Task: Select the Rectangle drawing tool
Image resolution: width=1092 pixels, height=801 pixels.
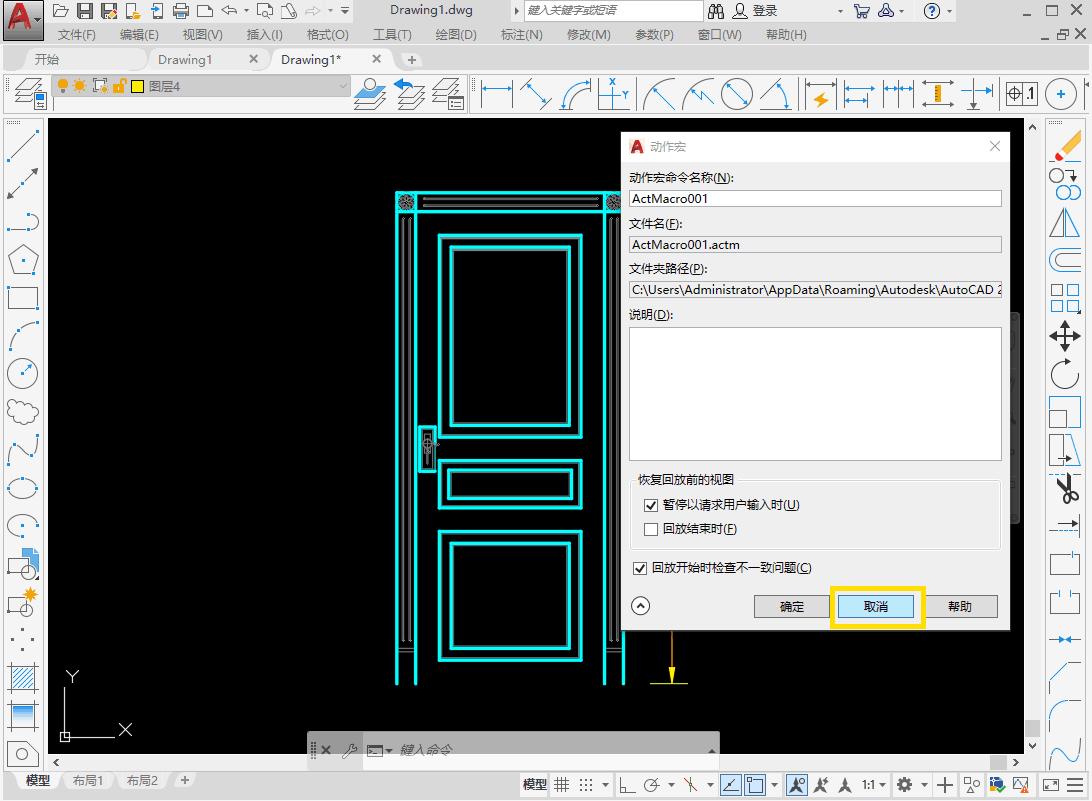Action: click(x=22, y=298)
